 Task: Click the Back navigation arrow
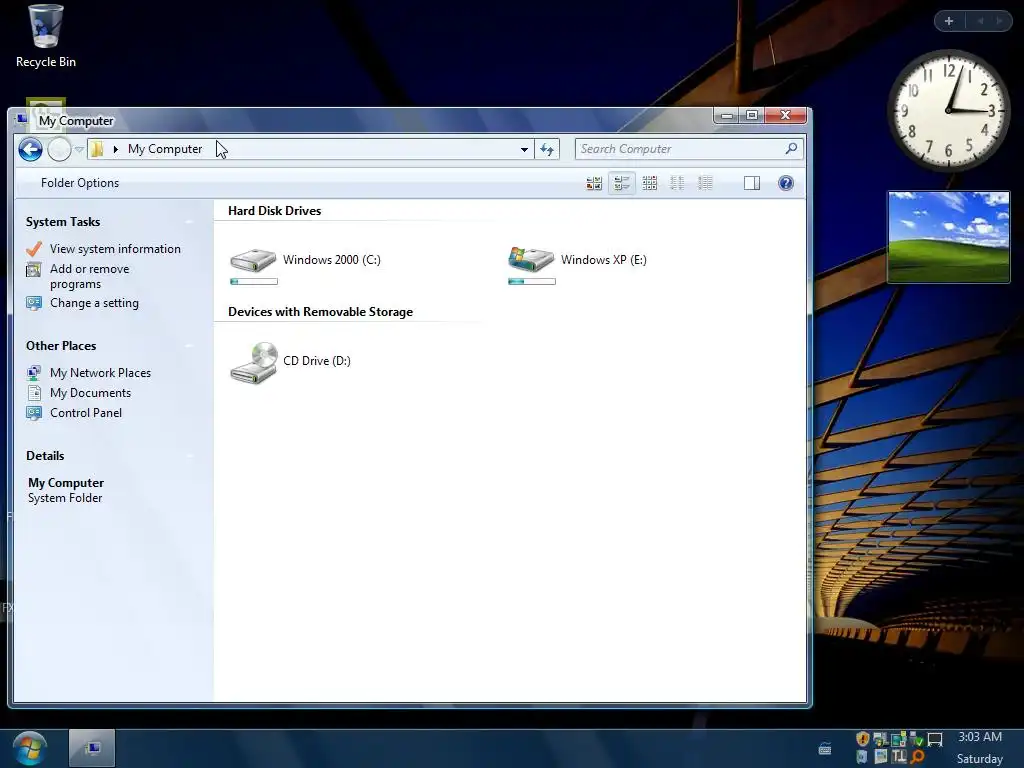click(30, 150)
